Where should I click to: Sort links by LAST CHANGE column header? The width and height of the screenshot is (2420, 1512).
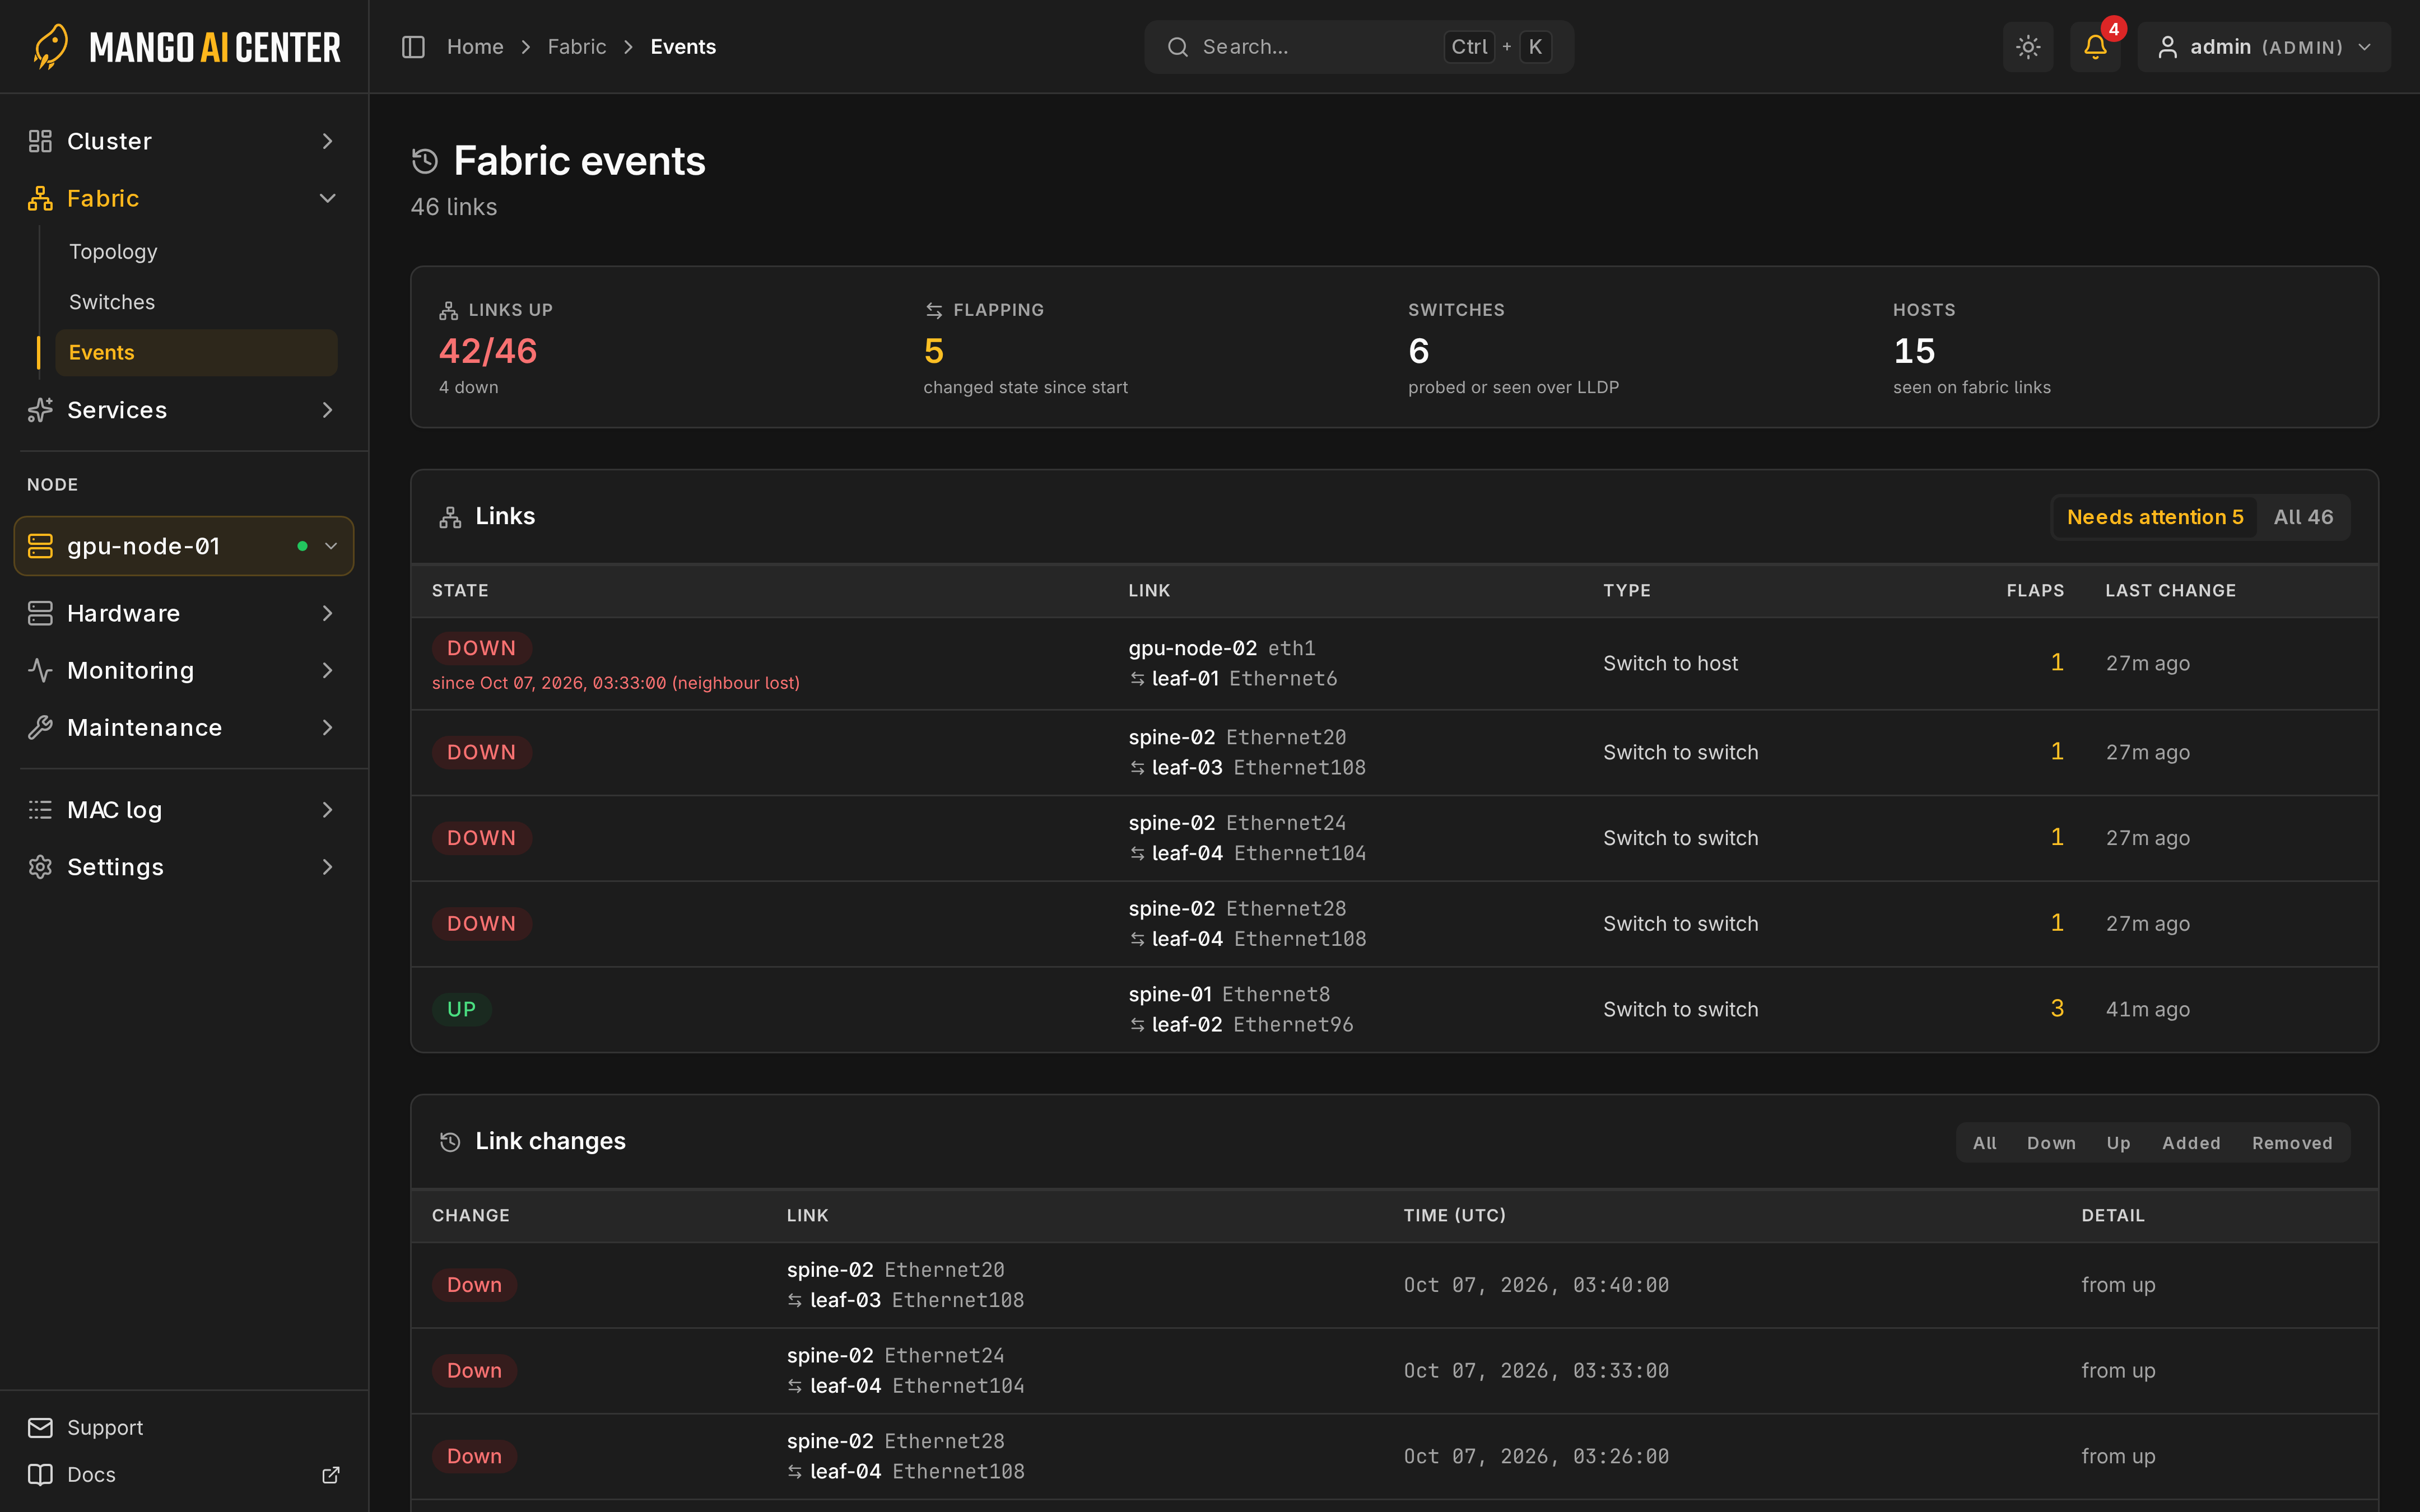[2170, 591]
